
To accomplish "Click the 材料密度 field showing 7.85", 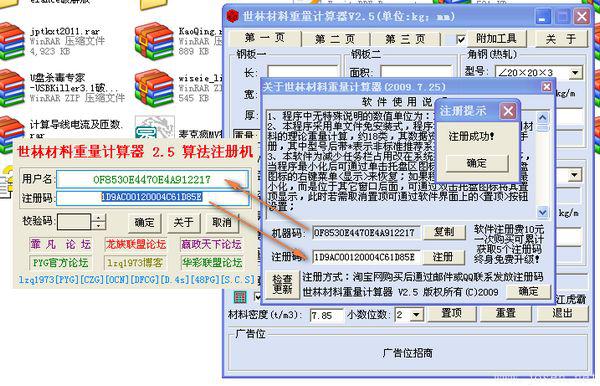I will (326, 315).
